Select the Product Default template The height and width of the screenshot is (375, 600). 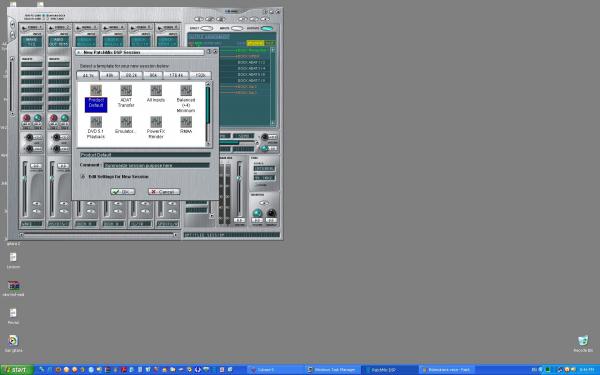(96, 99)
